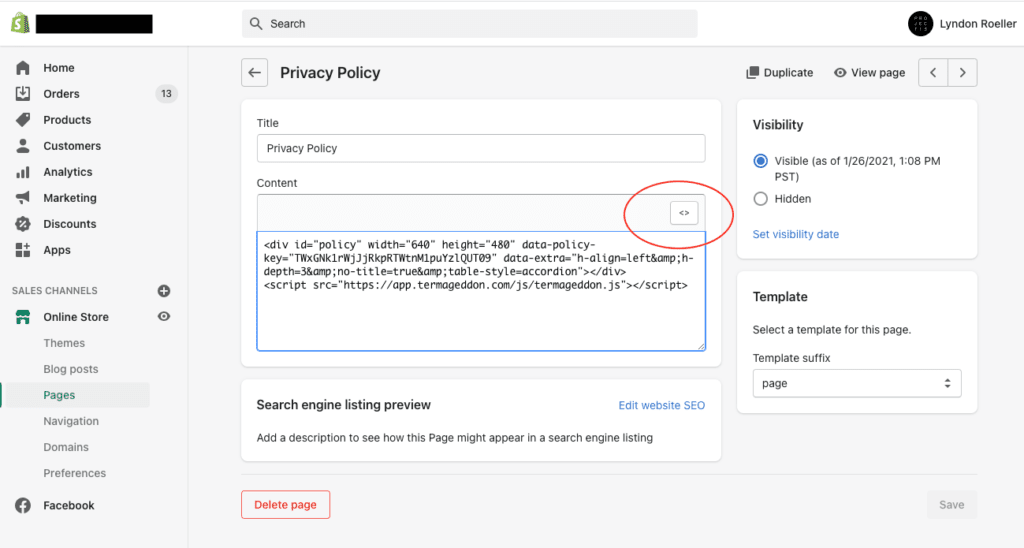Select the Visible radio option

[760, 161]
